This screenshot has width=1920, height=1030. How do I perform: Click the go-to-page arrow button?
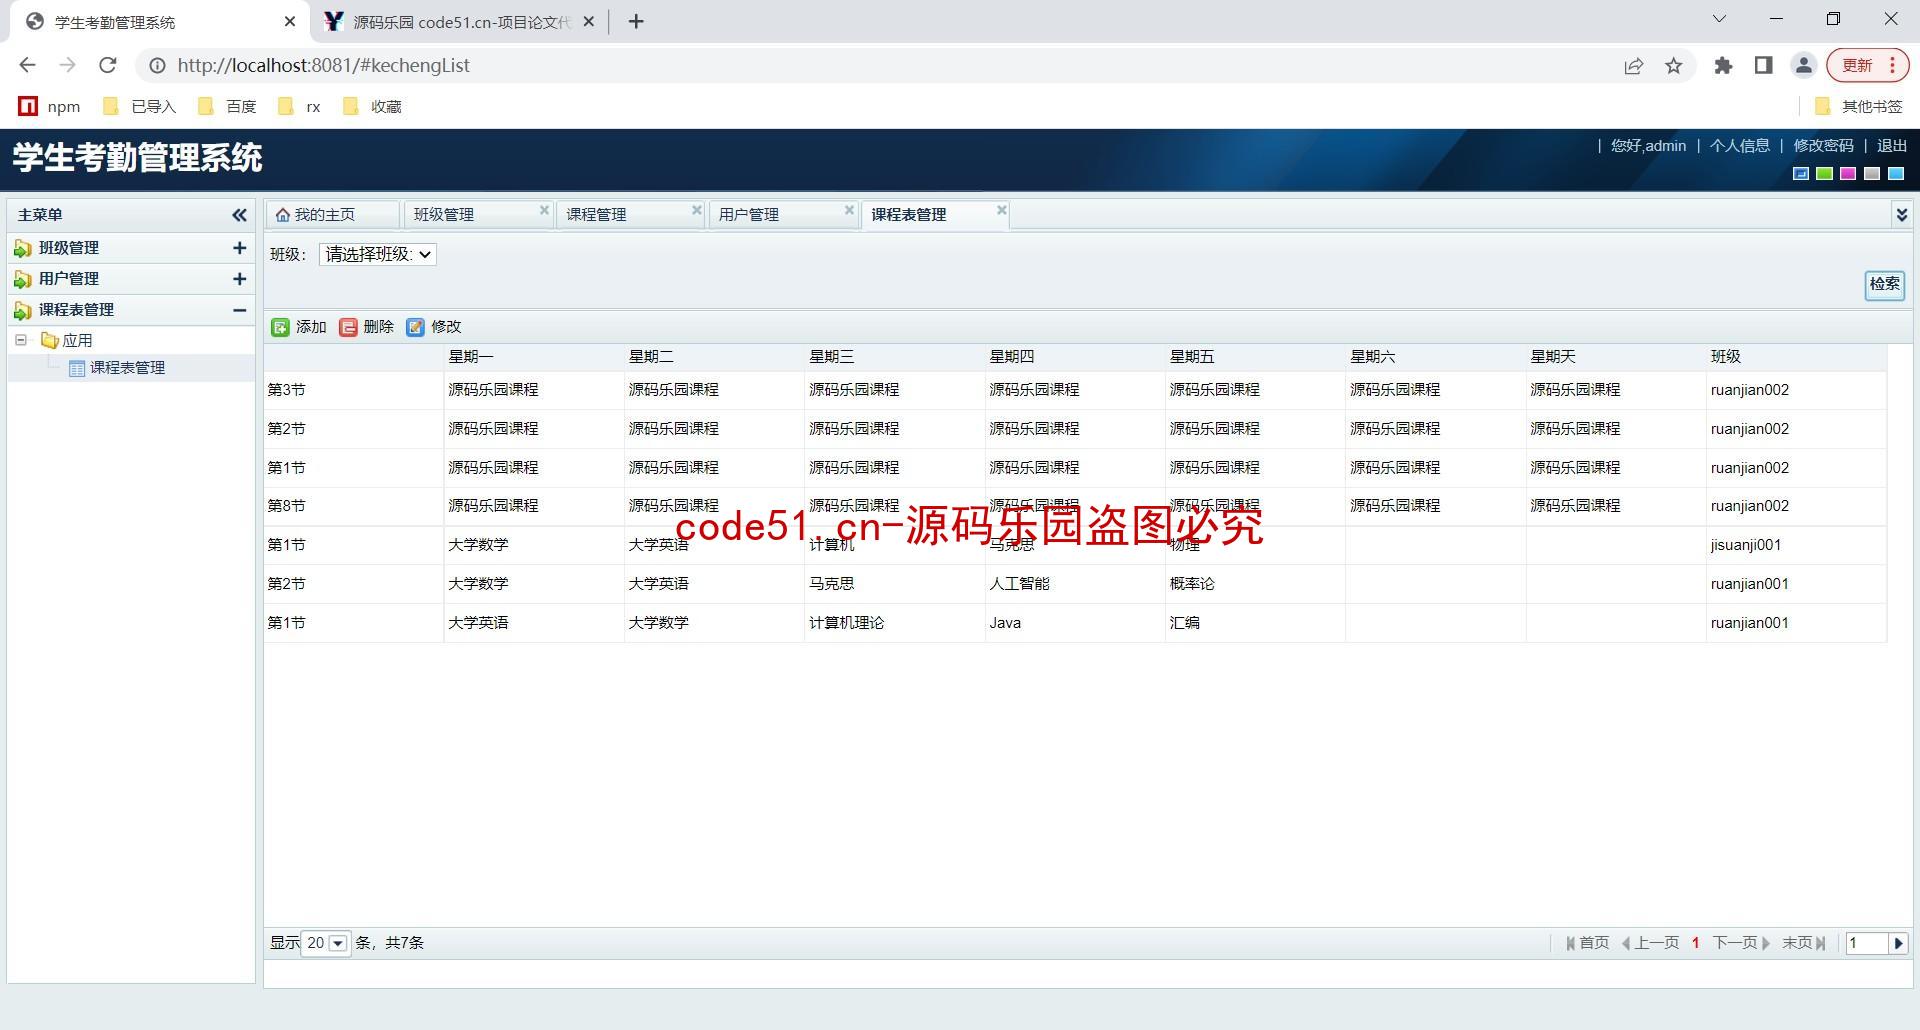click(x=1898, y=943)
